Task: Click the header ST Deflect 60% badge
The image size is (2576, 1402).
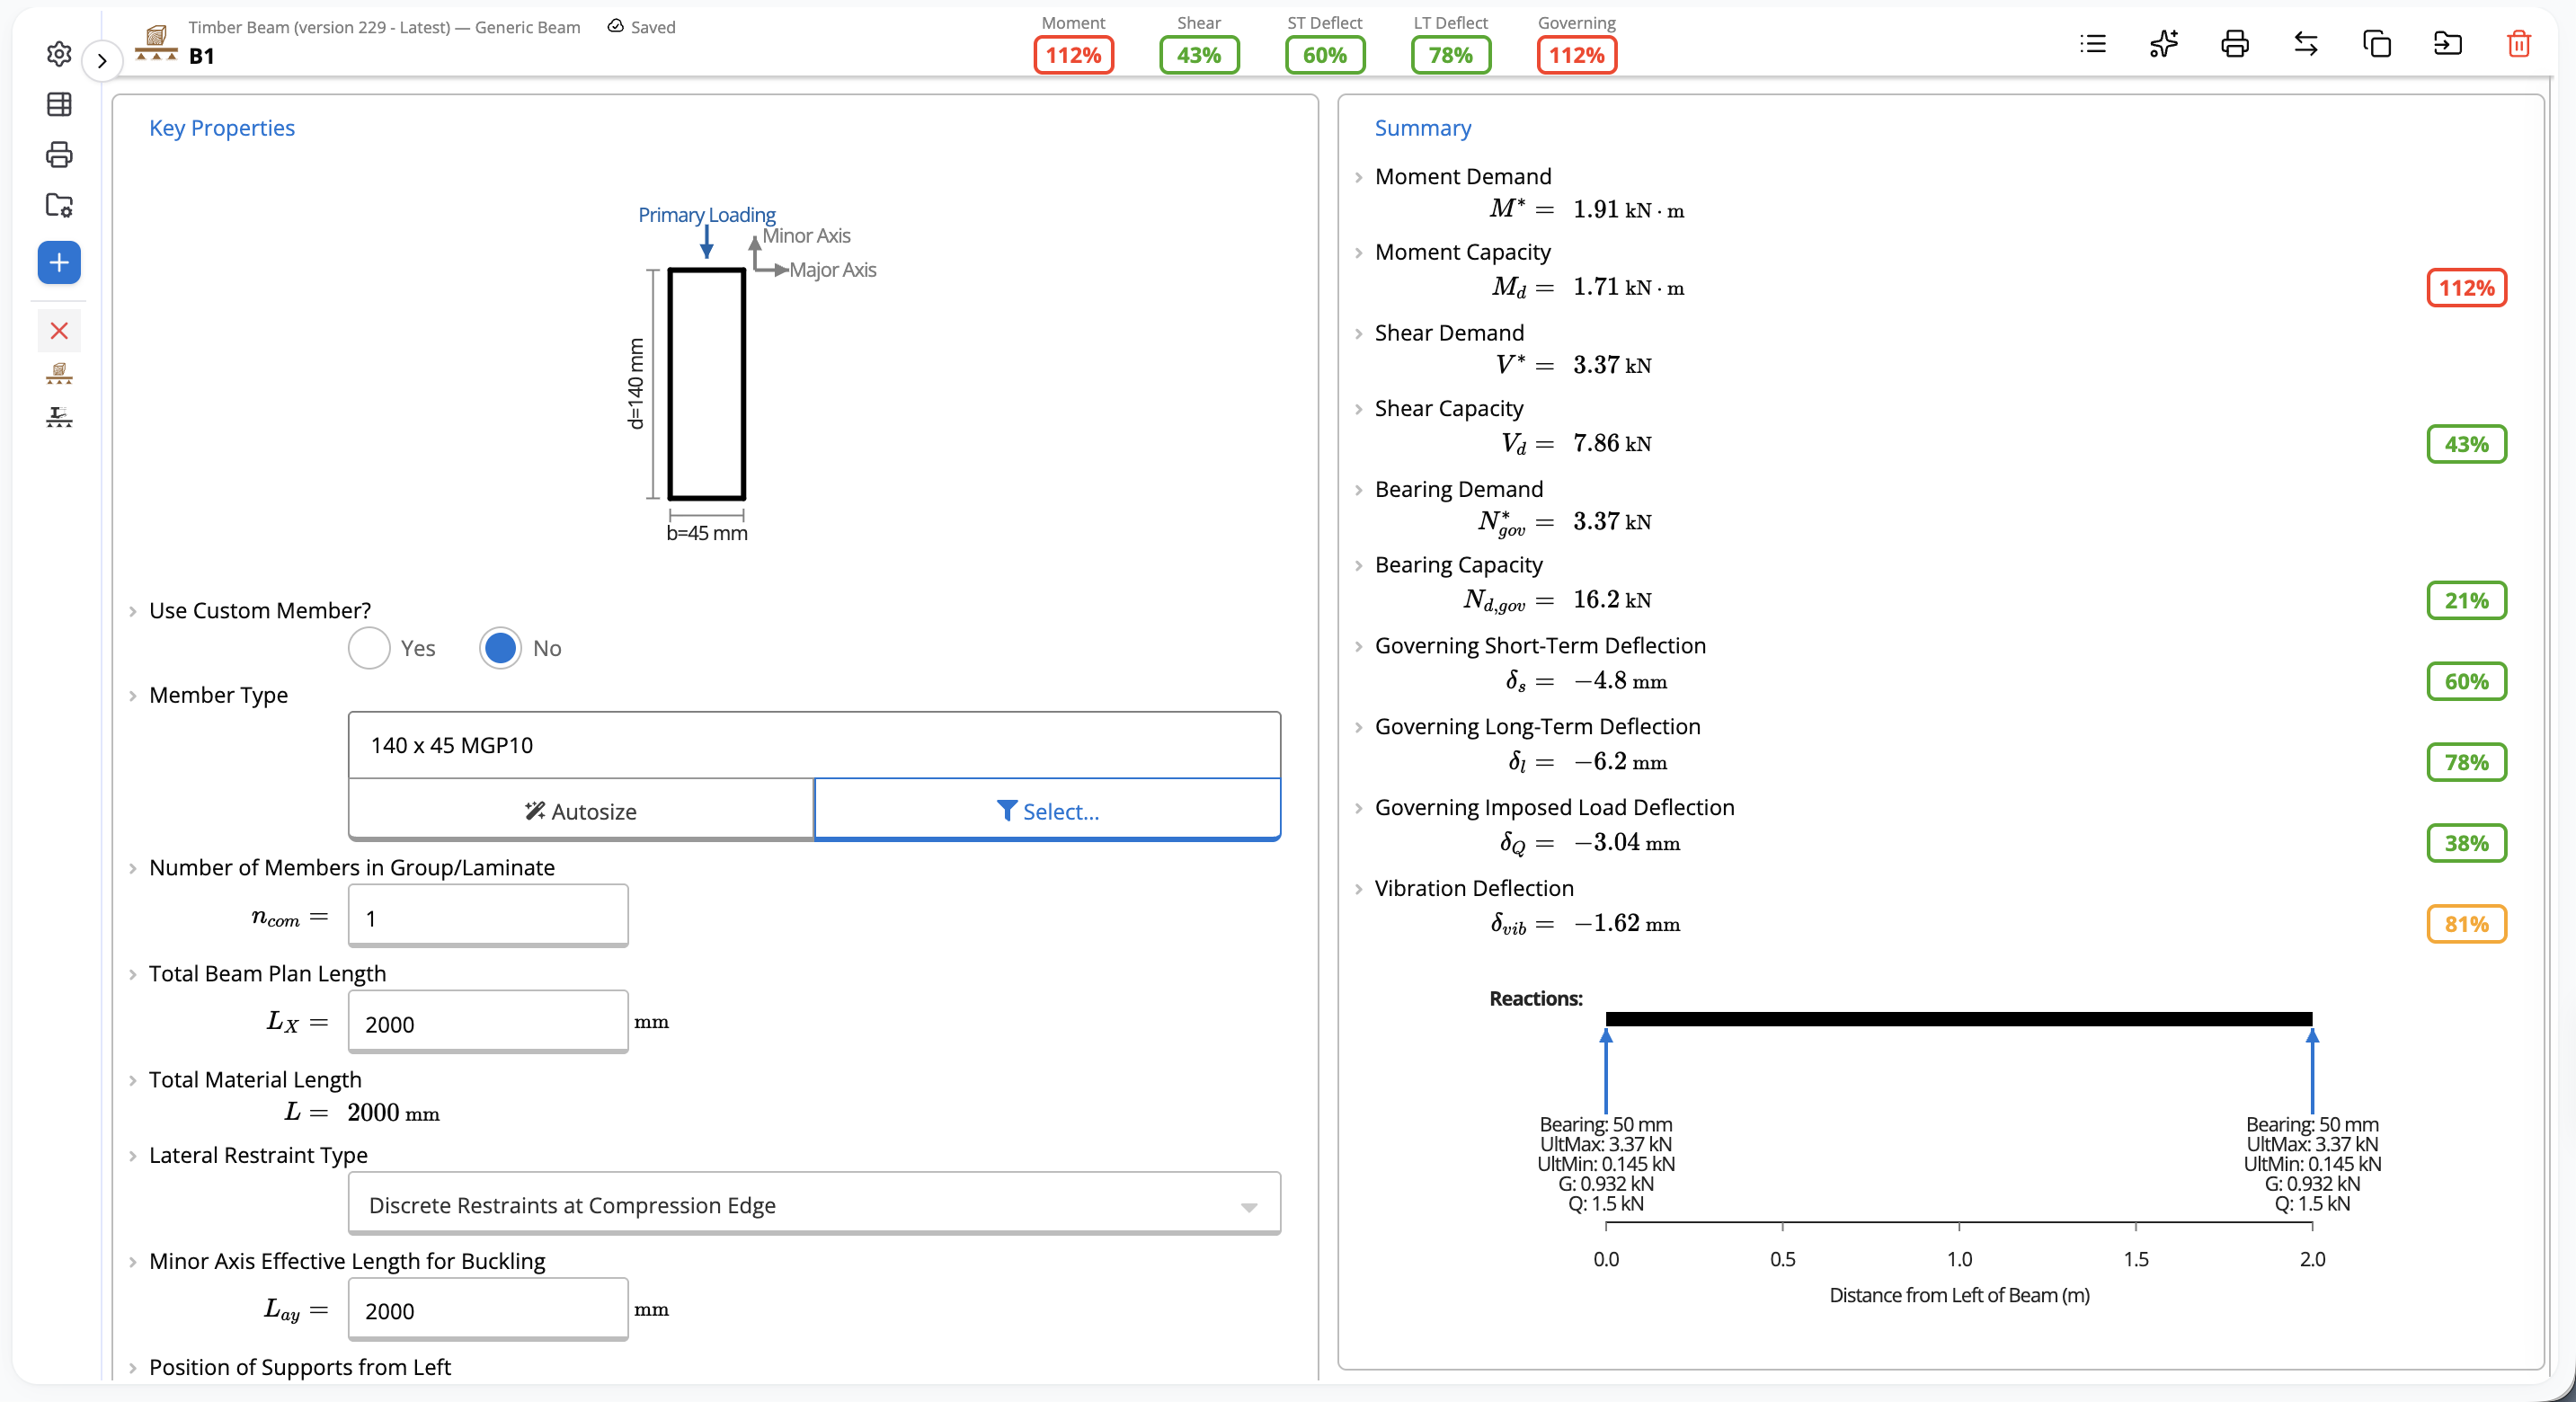Action: [x=1325, y=55]
